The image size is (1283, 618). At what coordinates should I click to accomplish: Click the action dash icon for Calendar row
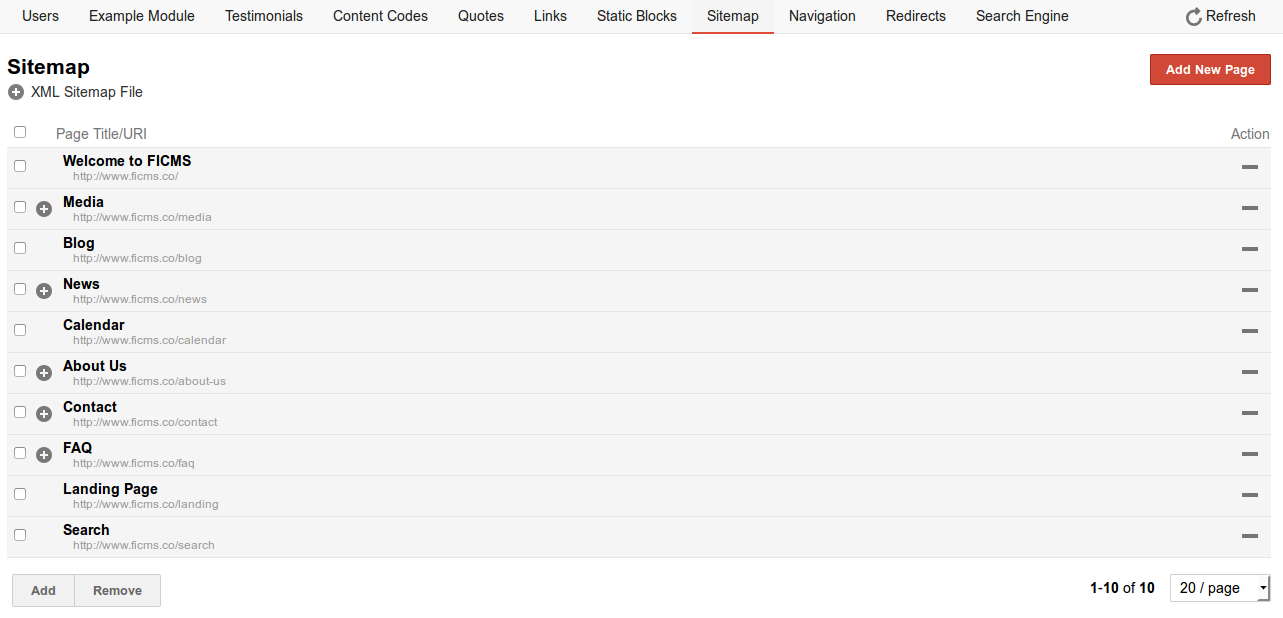tap(1249, 331)
